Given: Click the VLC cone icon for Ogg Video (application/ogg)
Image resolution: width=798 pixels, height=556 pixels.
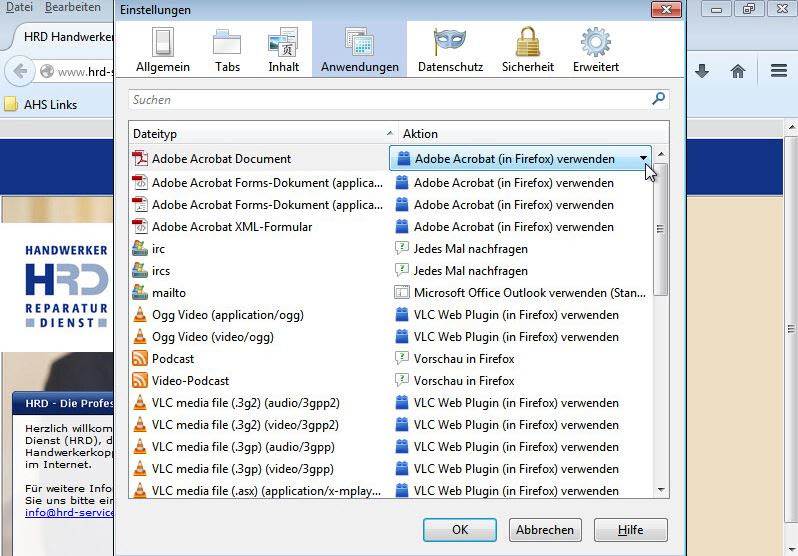Looking at the screenshot, I should click(139, 315).
